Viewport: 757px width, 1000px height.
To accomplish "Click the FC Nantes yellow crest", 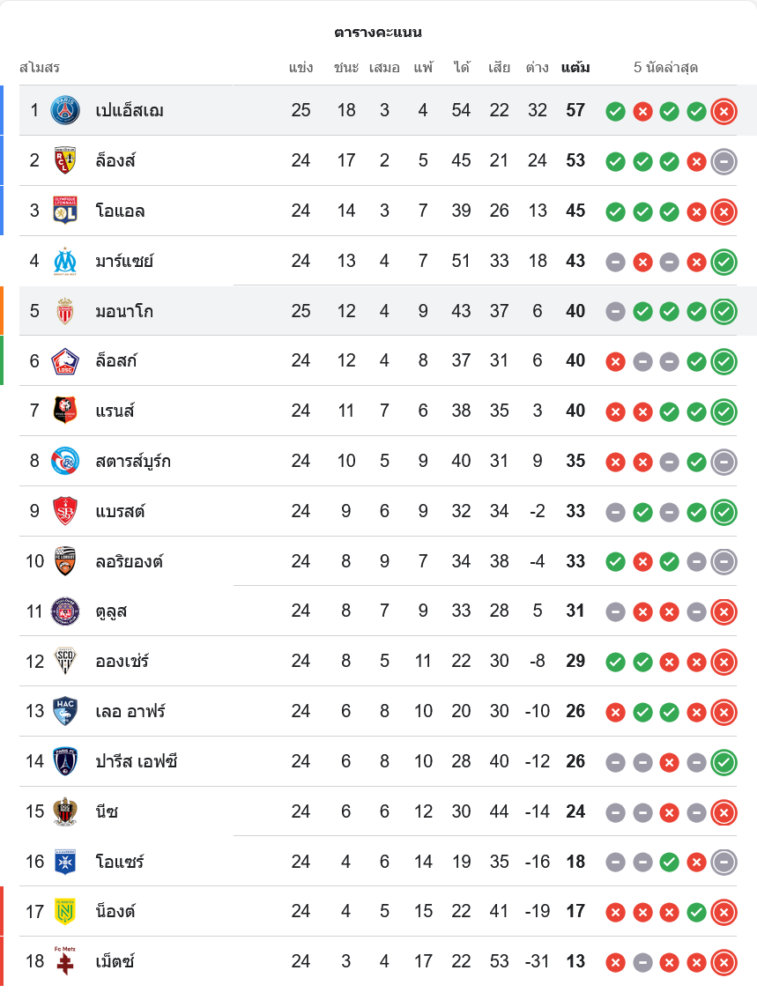I will coord(66,911).
